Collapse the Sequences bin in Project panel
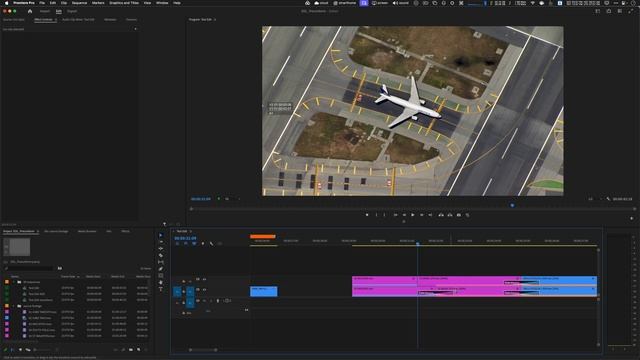Screen dimensions: 640x360 tap(13, 282)
